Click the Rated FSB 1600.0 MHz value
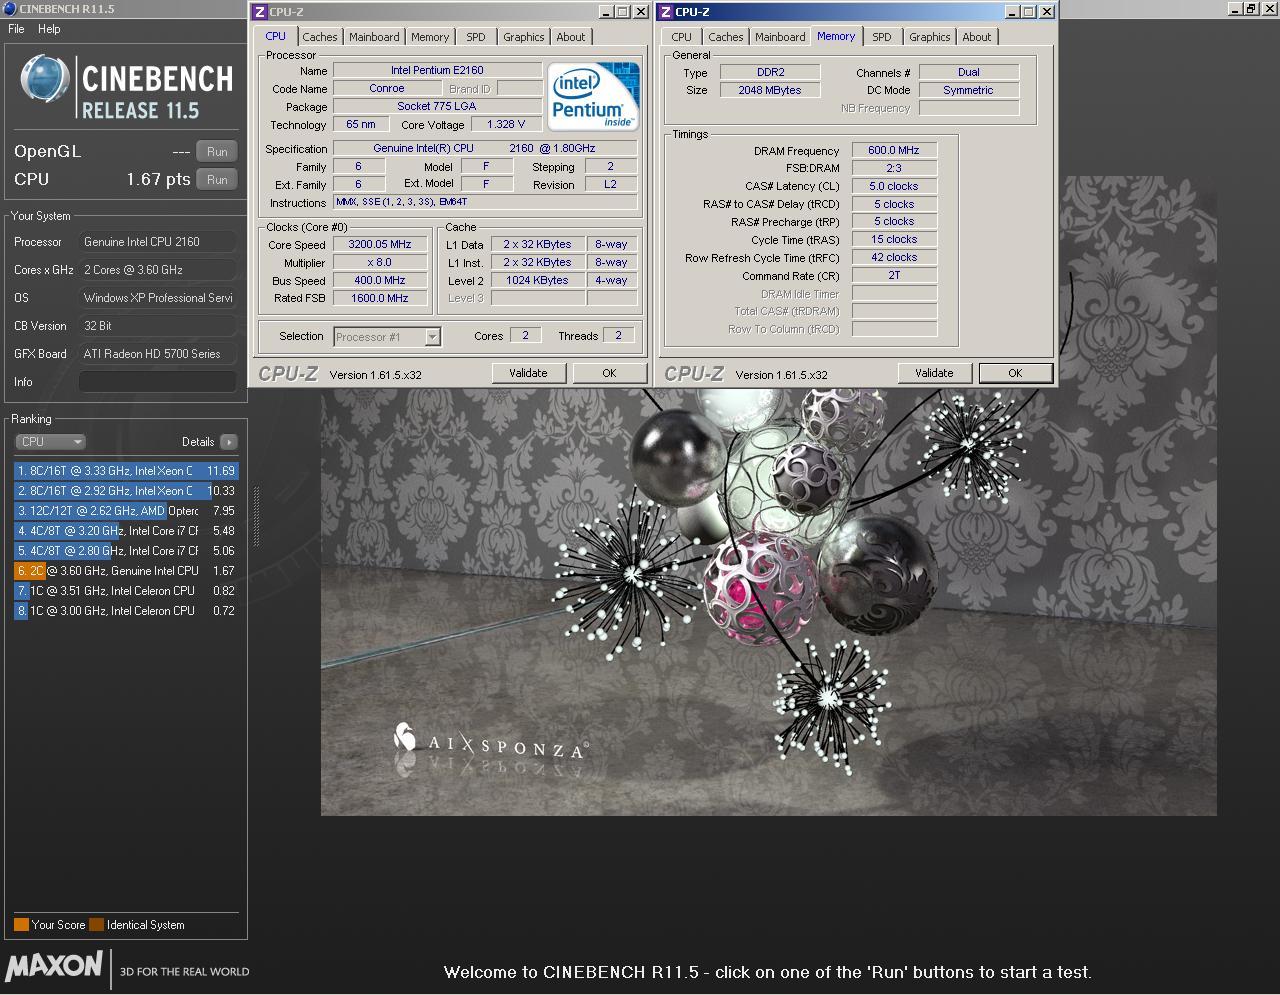Image resolution: width=1280 pixels, height=995 pixels. 380,299
